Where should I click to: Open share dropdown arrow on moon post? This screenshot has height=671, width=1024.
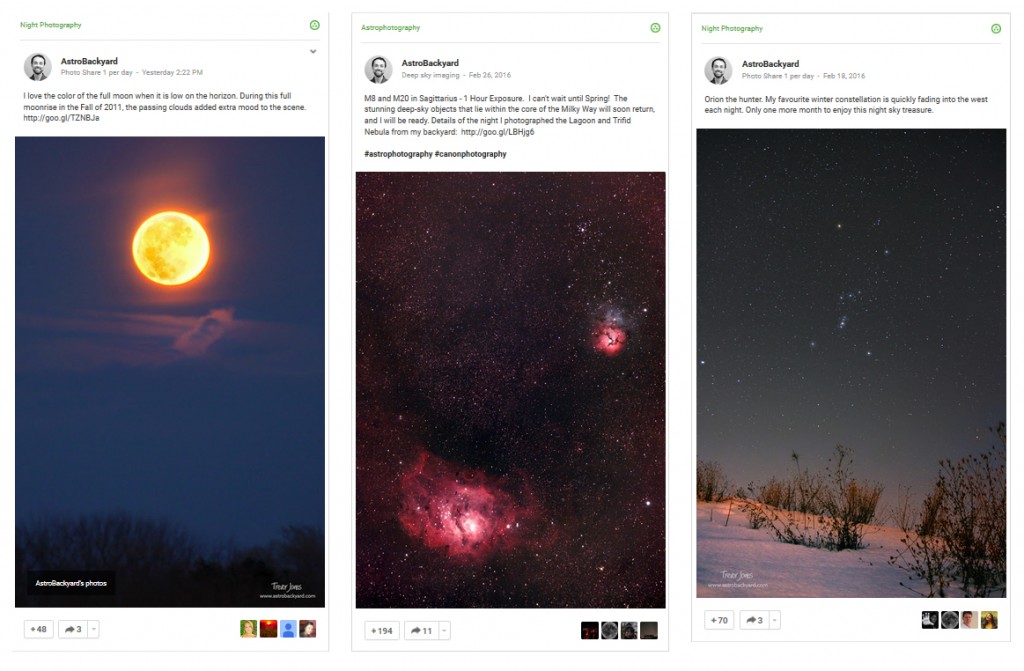(x=93, y=629)
